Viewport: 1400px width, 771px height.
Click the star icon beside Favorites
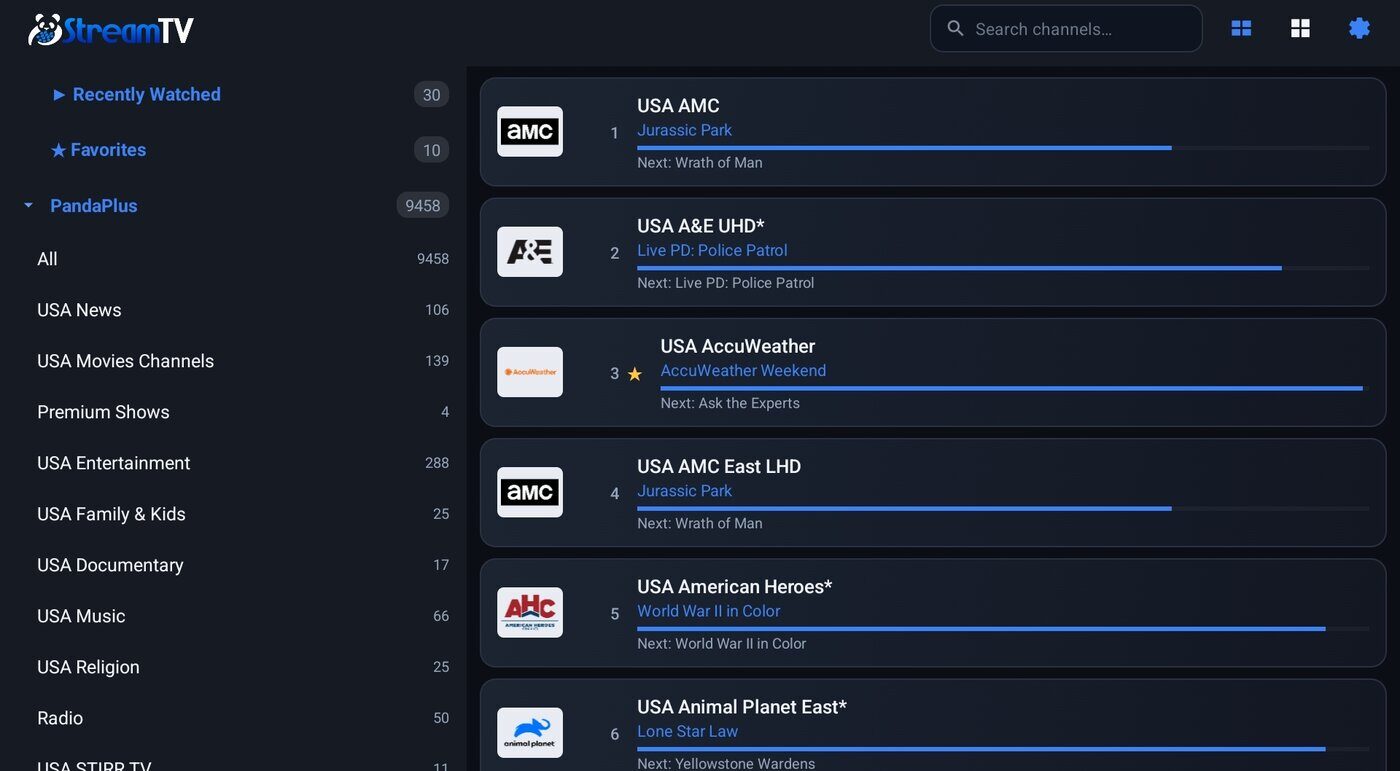(x=58, y=150)
